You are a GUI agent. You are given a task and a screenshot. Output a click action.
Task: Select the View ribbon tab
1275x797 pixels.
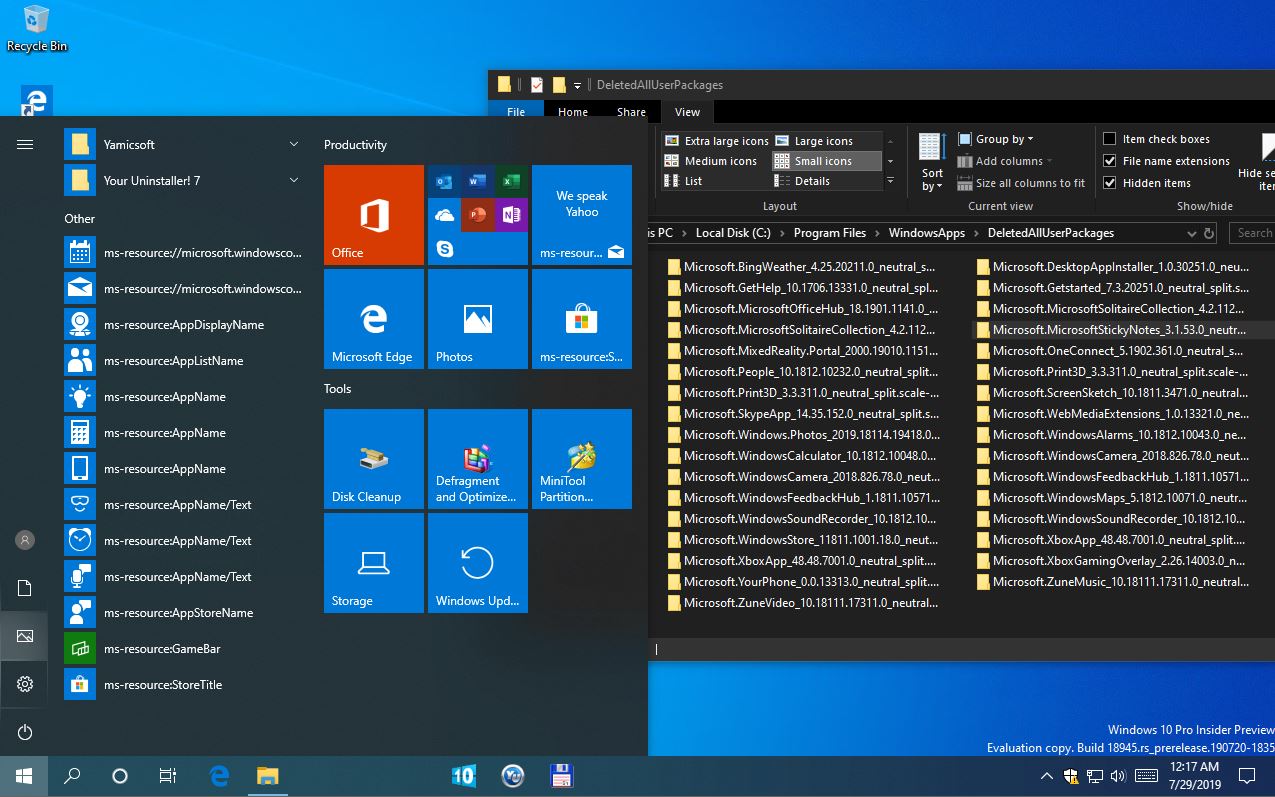[x=688, y=112]
